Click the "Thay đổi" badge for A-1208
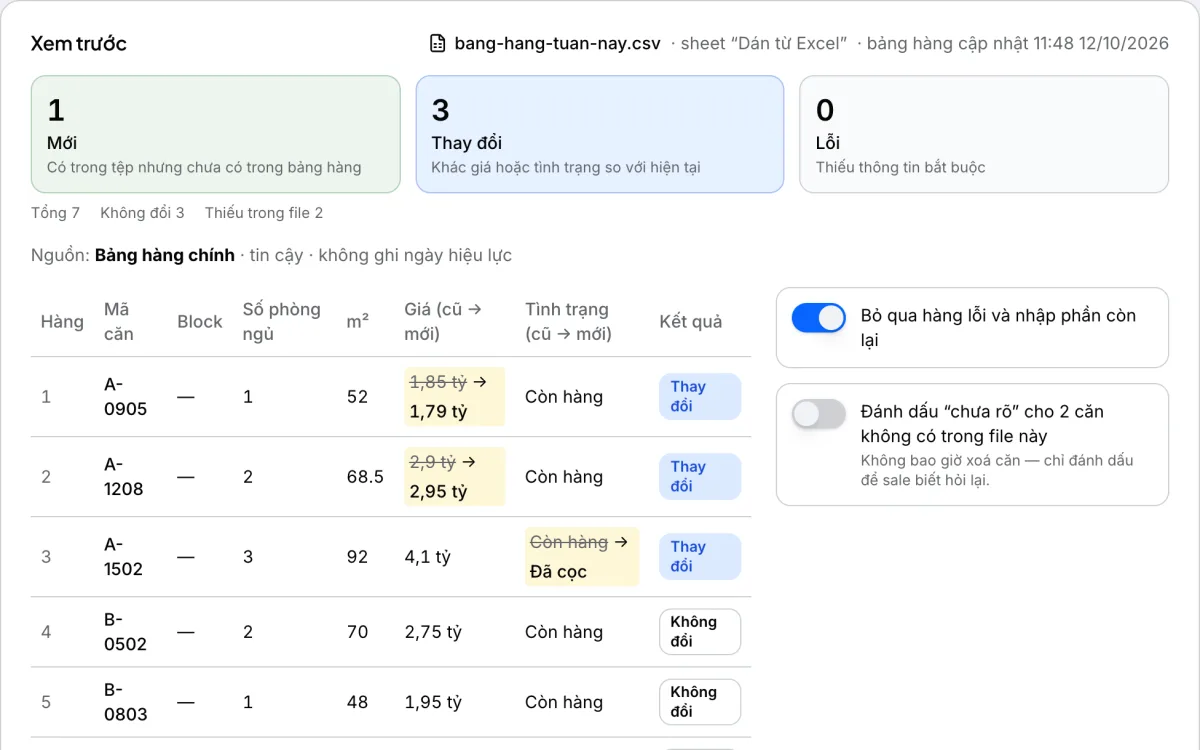The width and height of the screenshot is (1200, 750). [x=700, y=477]
